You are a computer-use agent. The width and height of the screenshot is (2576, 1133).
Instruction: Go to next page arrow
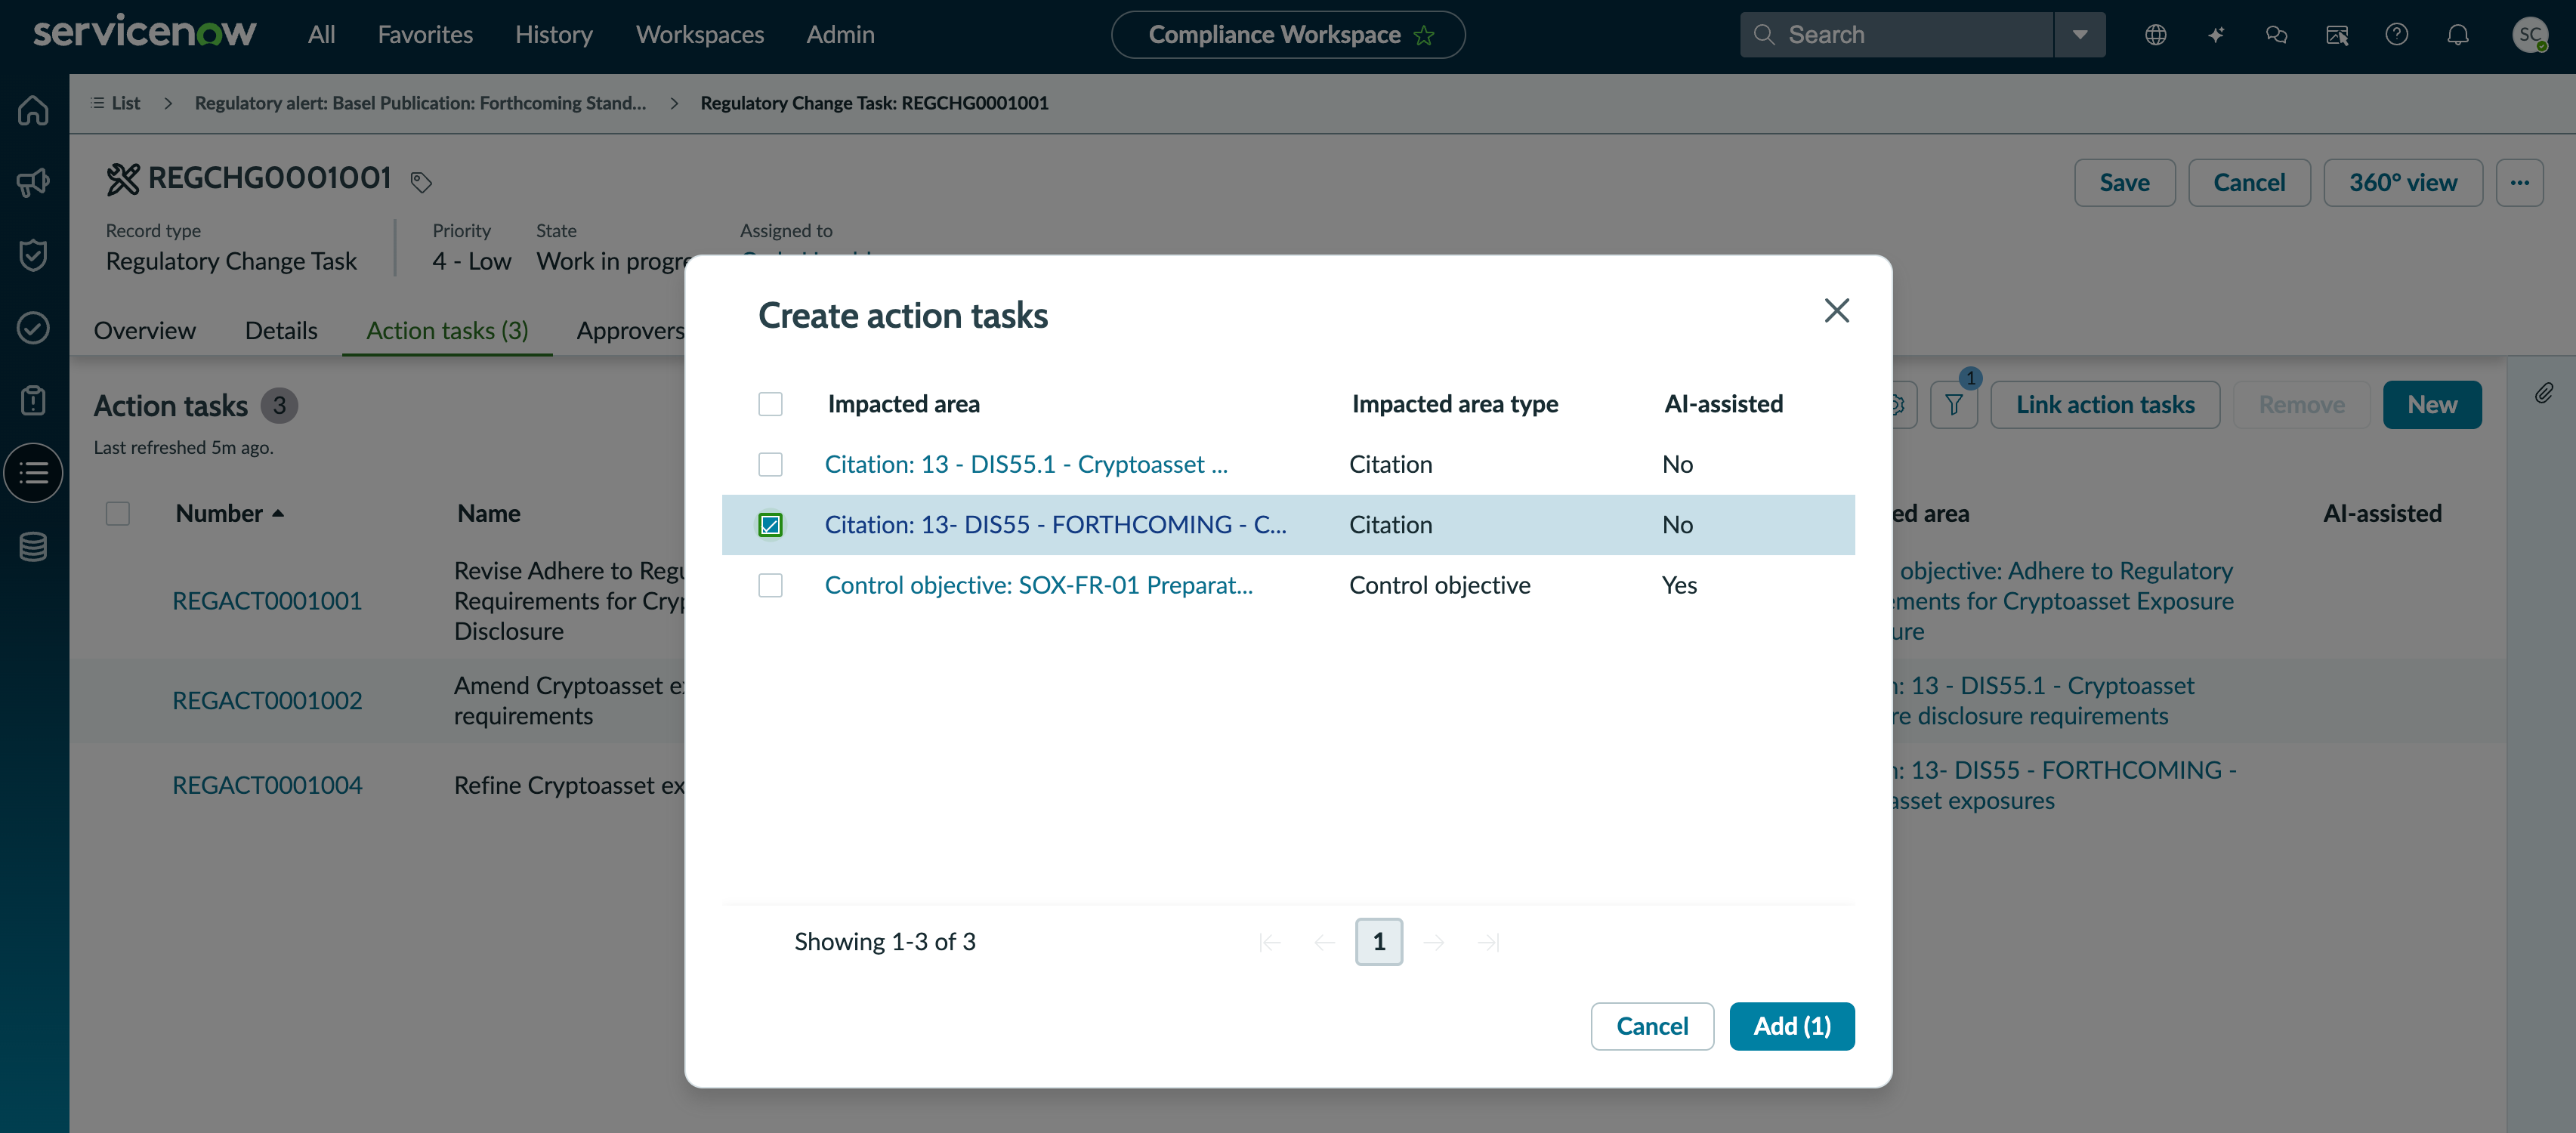(1434, 942)
